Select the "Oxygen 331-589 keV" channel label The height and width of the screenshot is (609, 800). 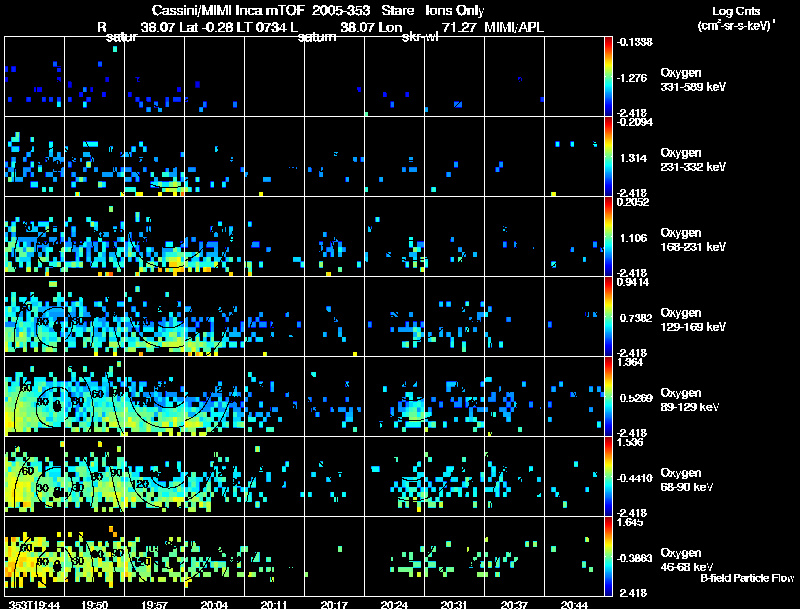click(693, 80)
